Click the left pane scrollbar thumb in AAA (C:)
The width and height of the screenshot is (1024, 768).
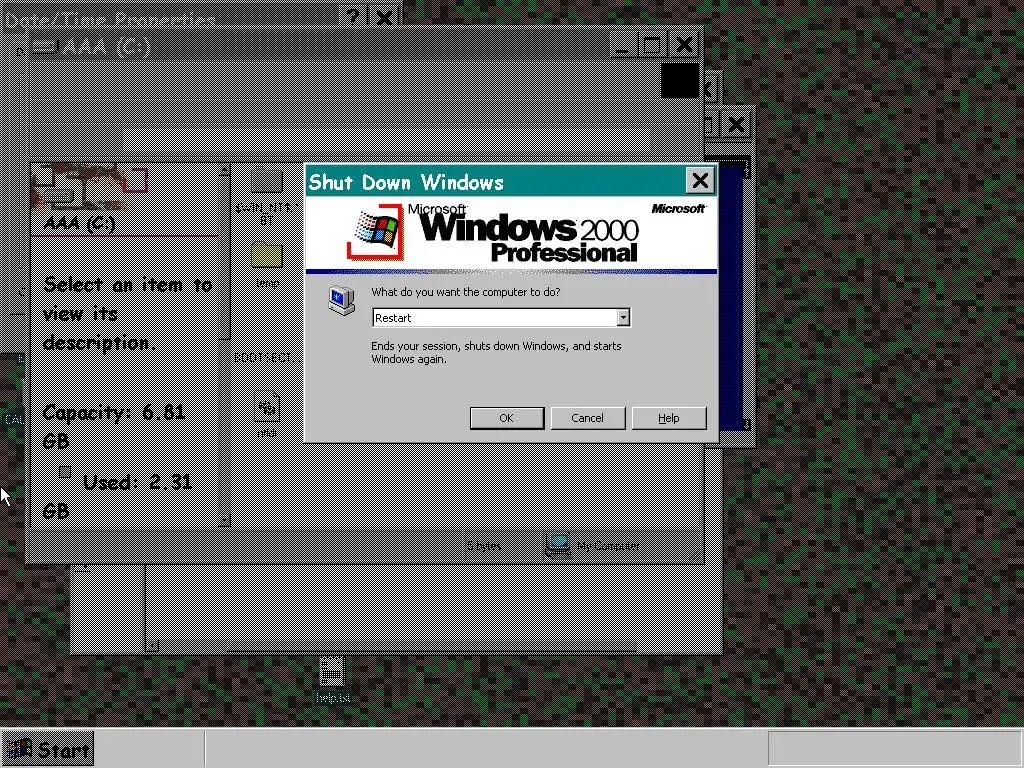click(224, 258)
